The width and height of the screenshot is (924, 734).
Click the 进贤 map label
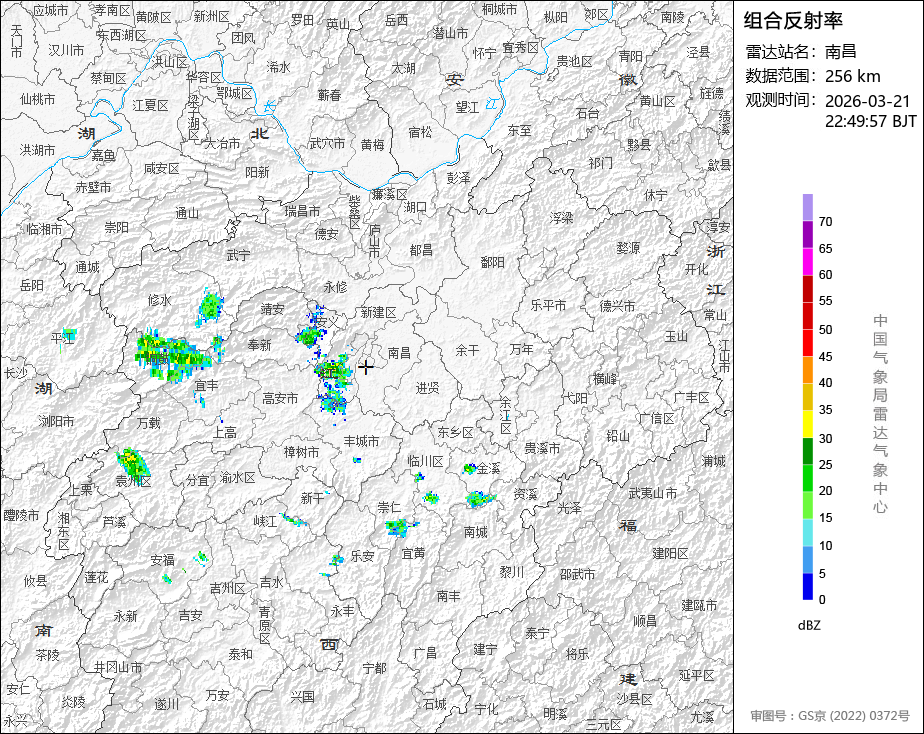[x=427, y=388]
